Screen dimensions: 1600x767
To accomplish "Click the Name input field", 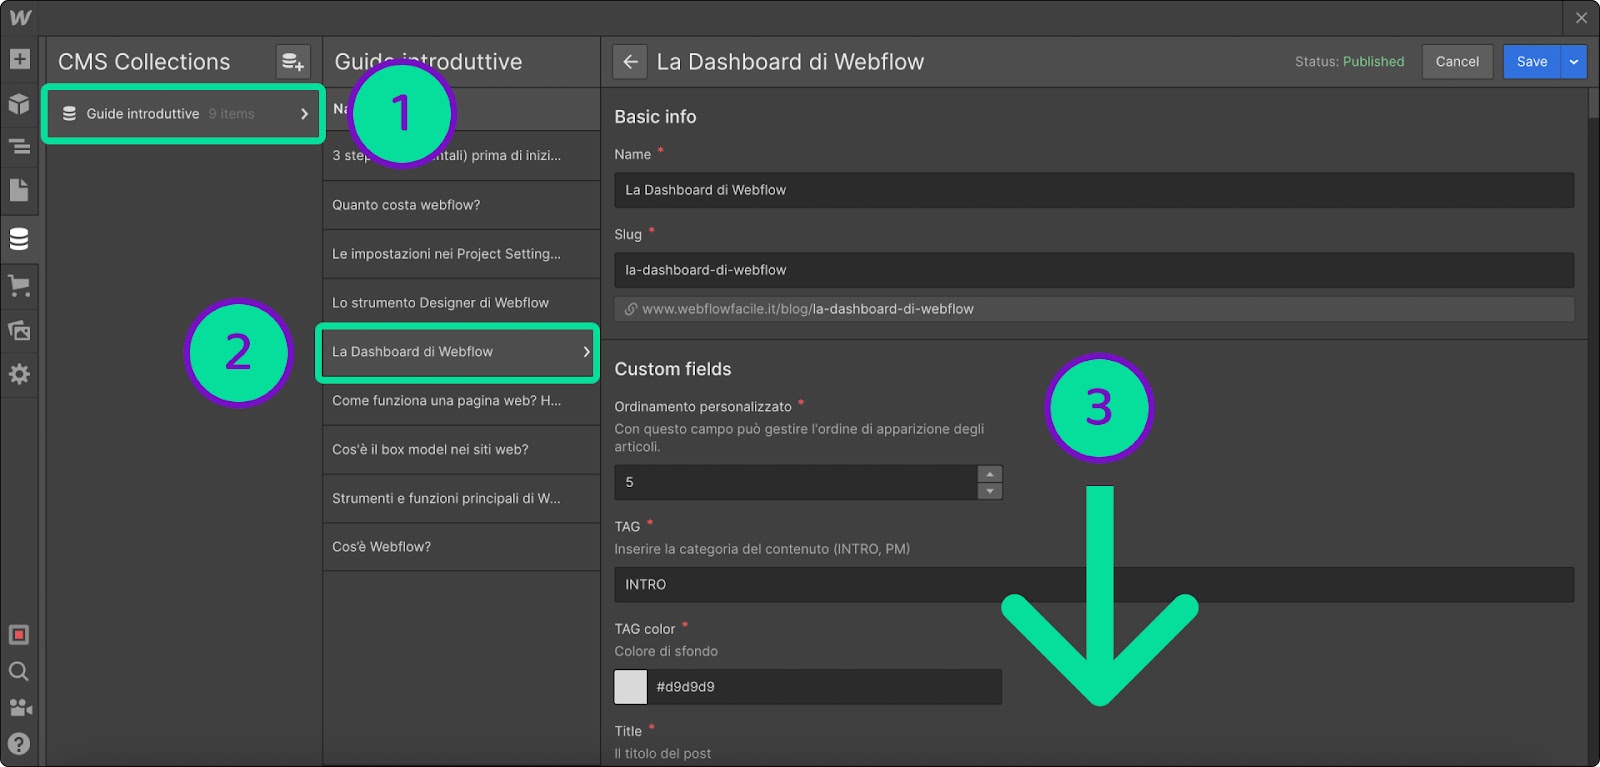I will (x=1094, y=190).
